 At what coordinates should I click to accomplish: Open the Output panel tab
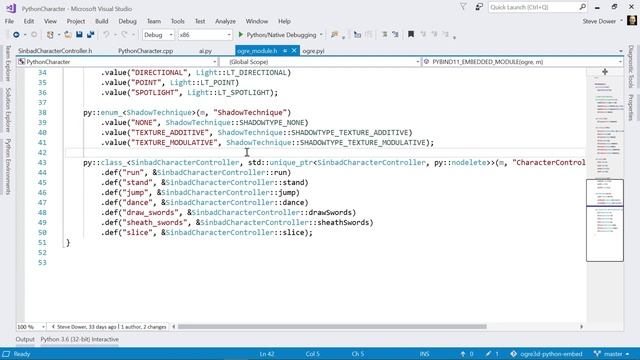pyautogui.click(x=25, y=339)
